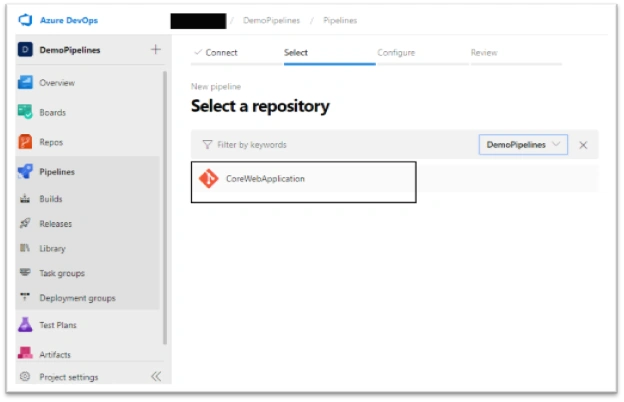This screenshot has height=402, width=624.
Task: Click the Pipelines breadcrumb link
Action: (x=340, y=20)
